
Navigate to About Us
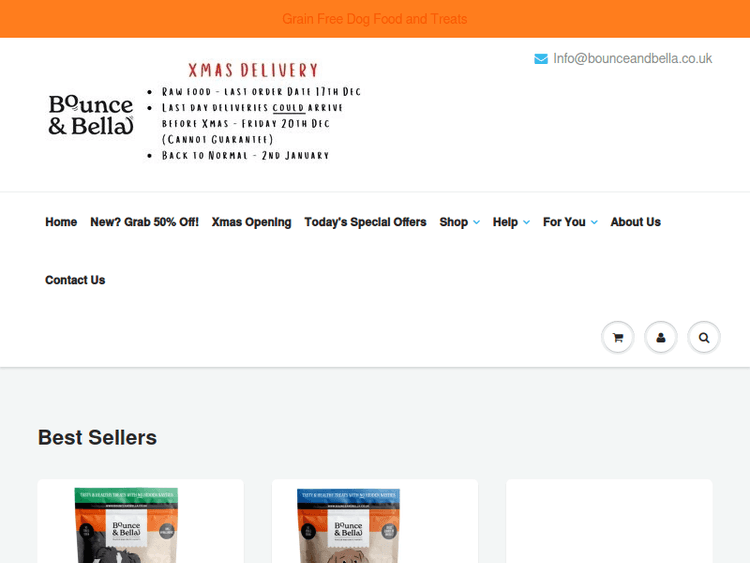click(635, 222)
